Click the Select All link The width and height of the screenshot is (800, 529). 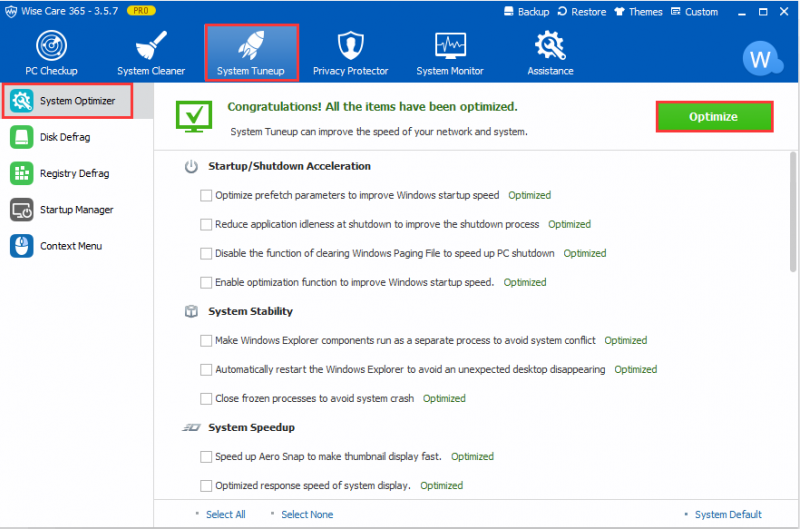(x=226, y=514)
